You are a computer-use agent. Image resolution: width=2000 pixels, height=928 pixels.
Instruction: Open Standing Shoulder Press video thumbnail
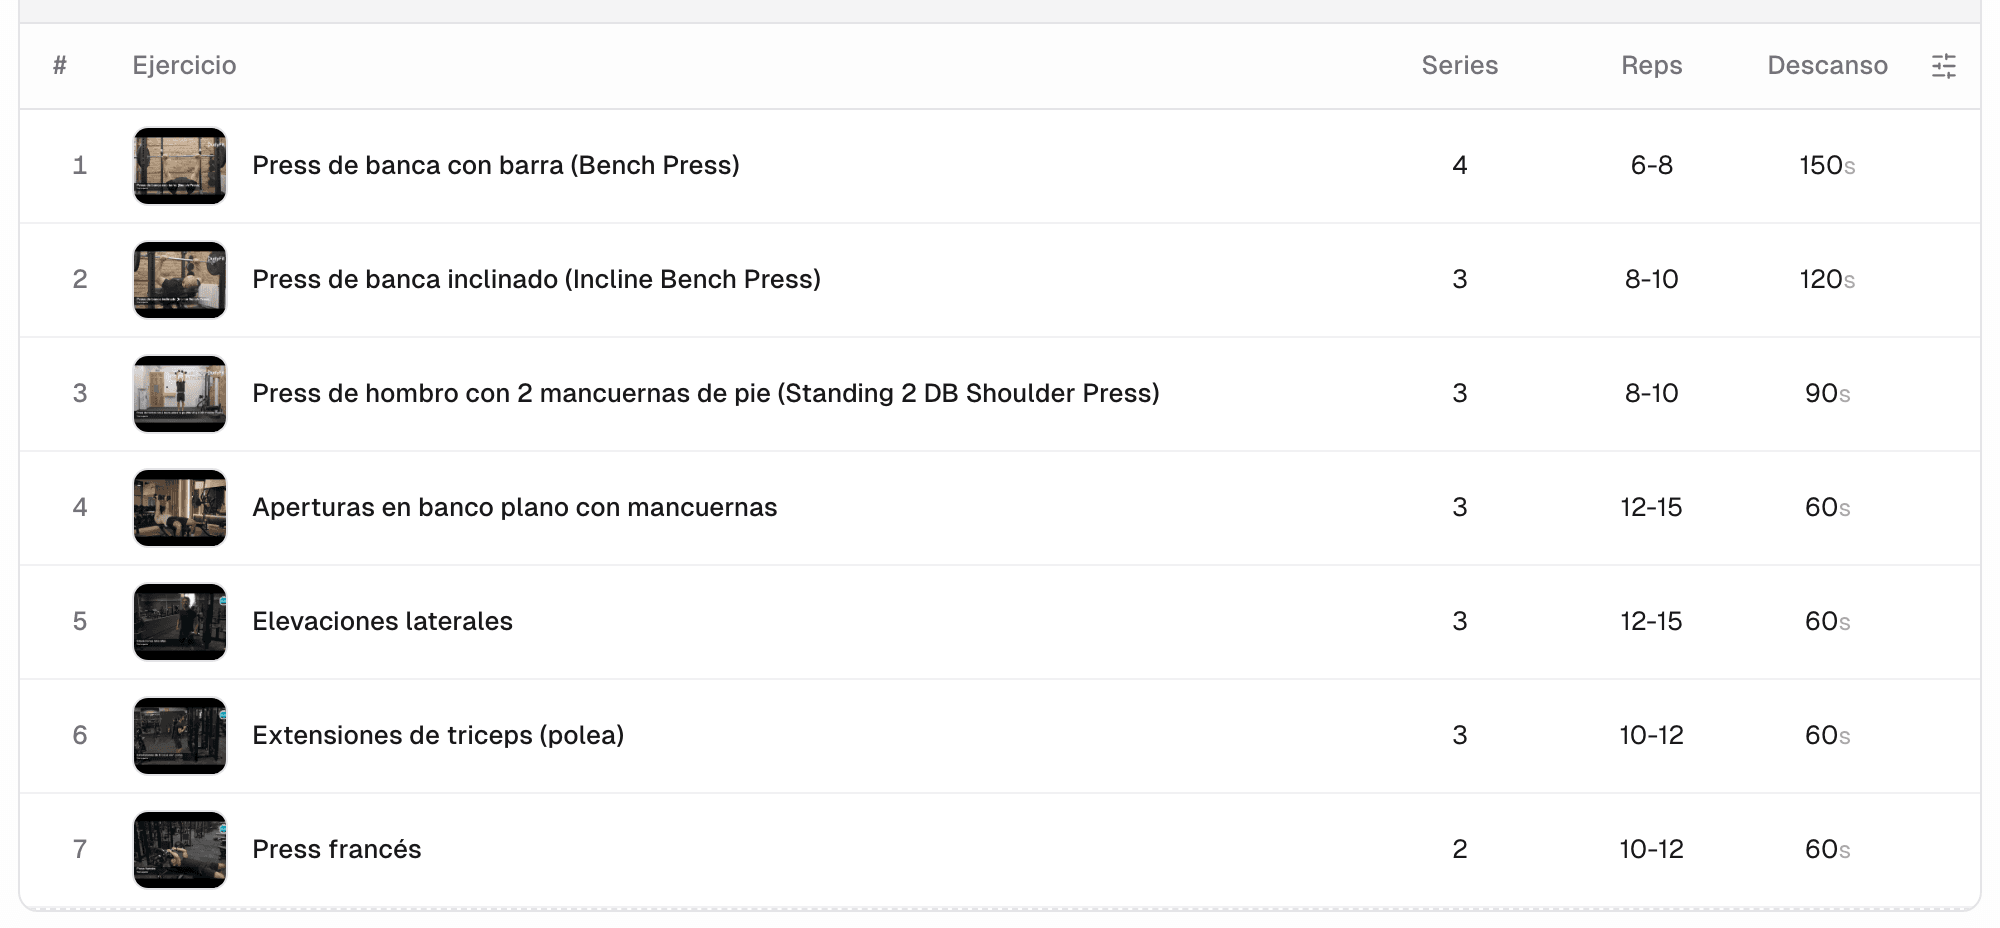180,394
